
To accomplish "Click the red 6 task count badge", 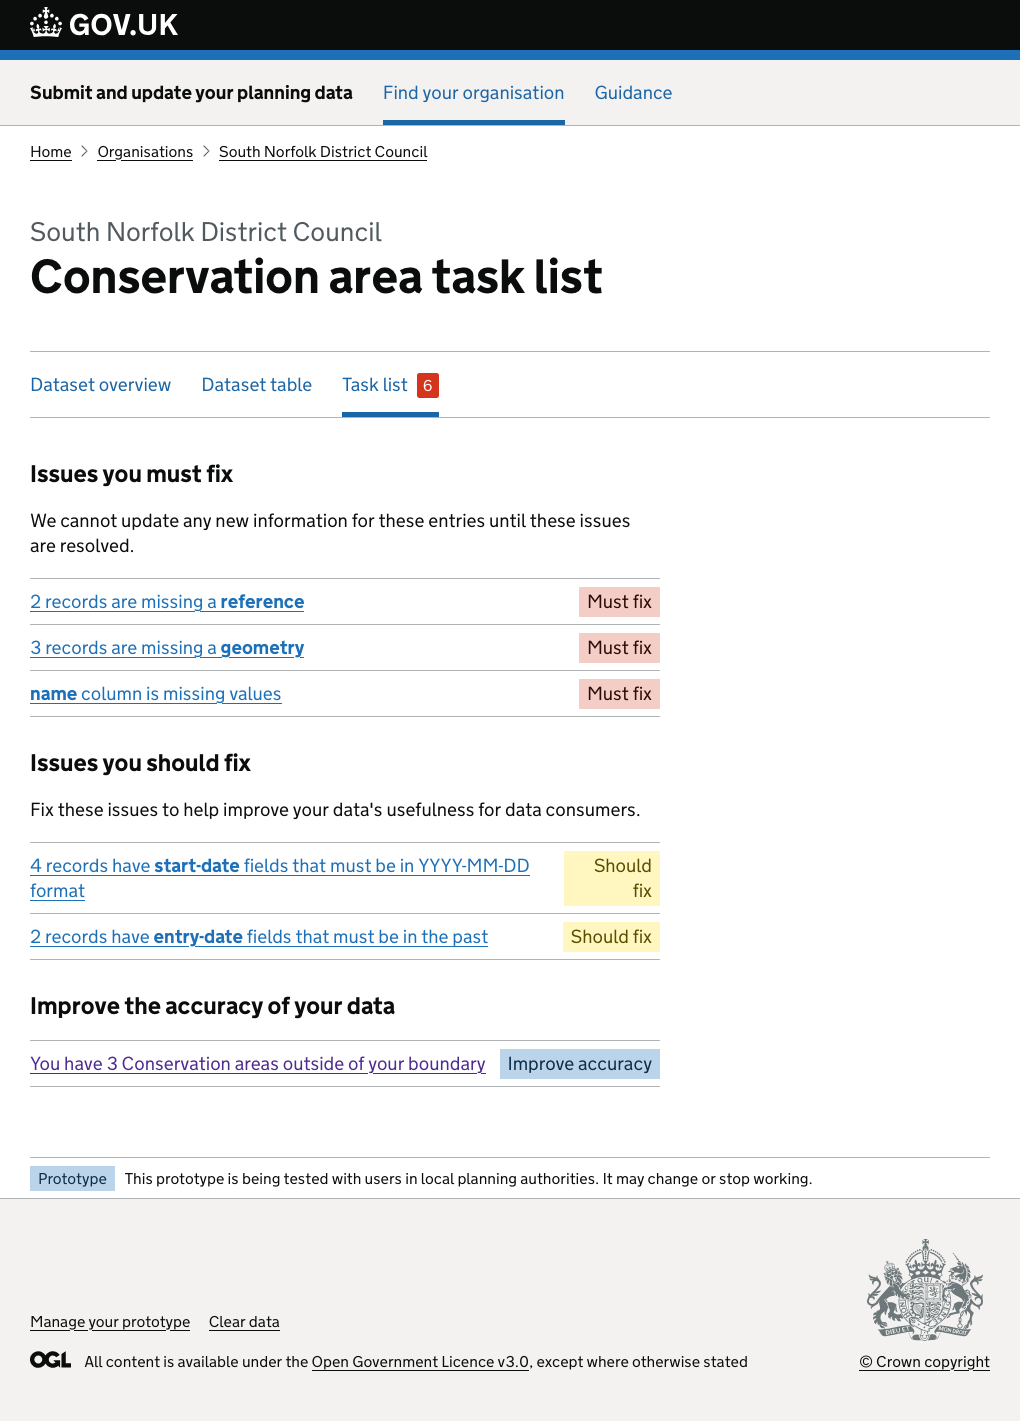I will [x=428, y=386].
